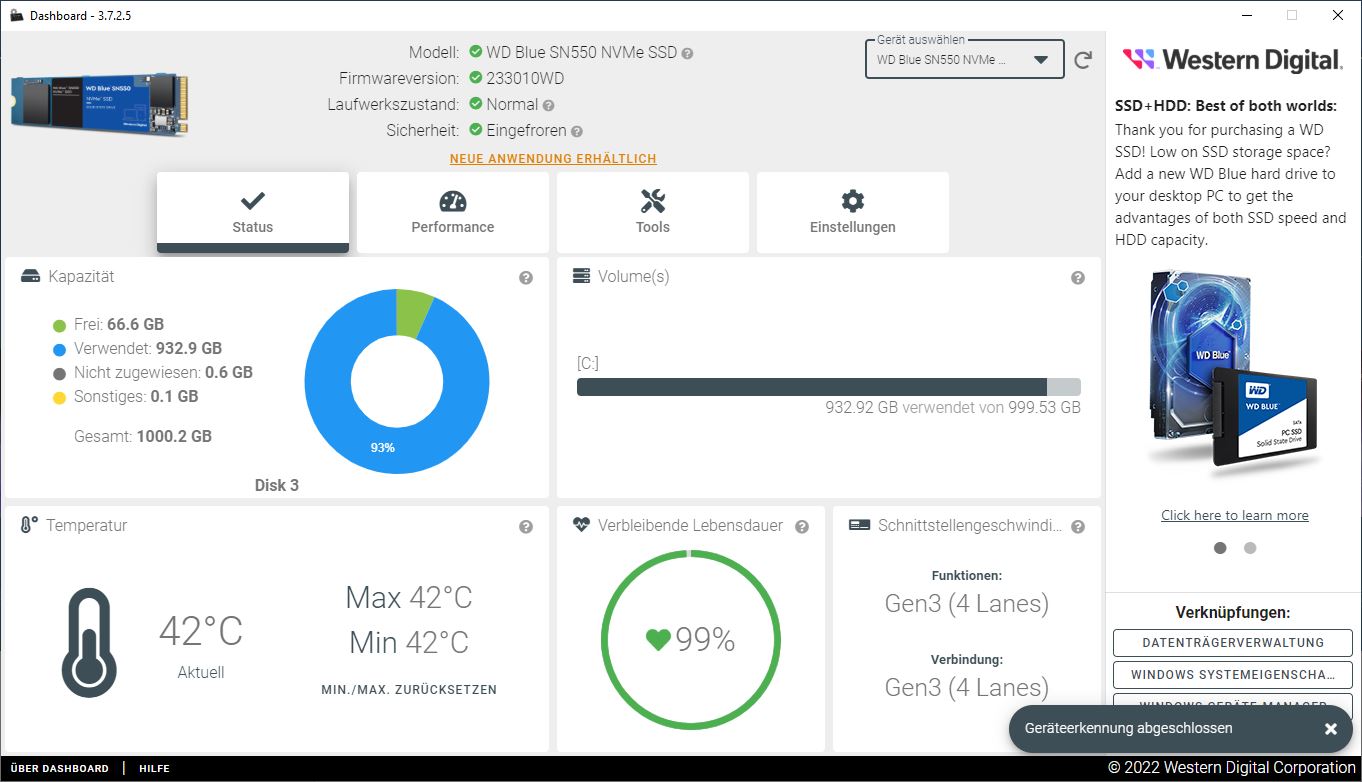
Task: Click the 932.92 GB verwendet von 999.53 GB text
Action: 953,408
